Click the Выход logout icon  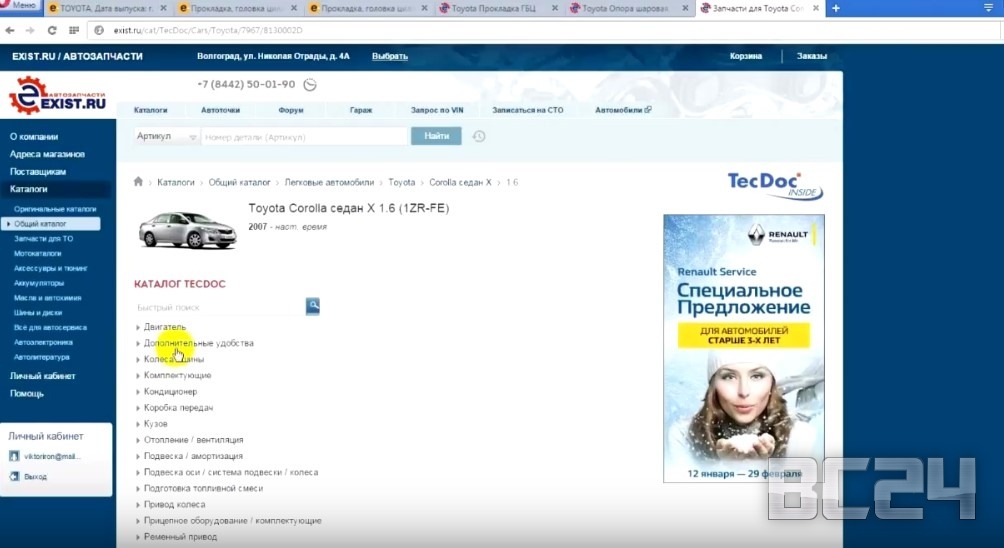14,477
